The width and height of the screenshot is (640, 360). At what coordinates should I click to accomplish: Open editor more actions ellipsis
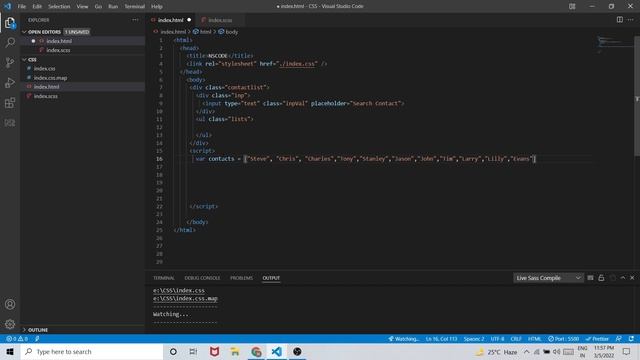tap(631, 20)
